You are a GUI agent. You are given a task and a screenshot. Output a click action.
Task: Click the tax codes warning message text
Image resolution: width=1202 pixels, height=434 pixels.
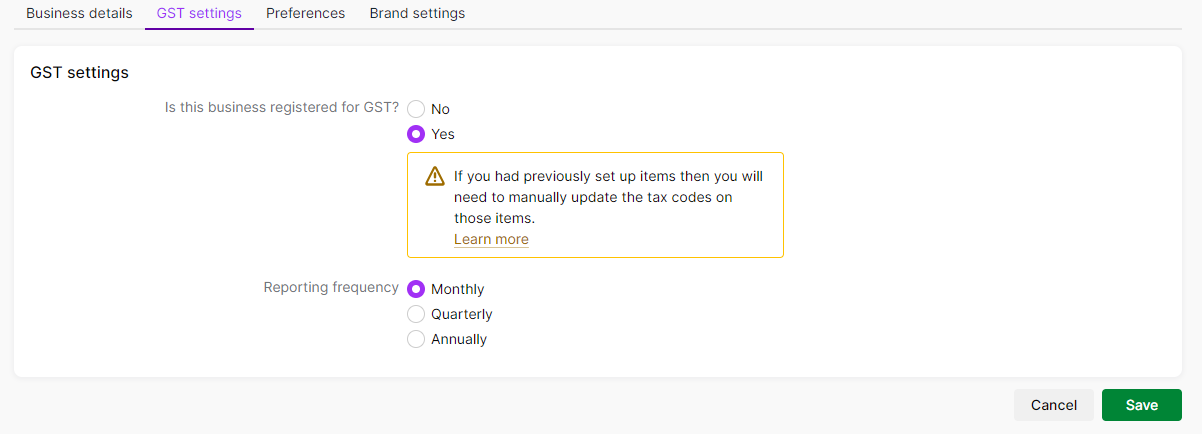(608, 197)
